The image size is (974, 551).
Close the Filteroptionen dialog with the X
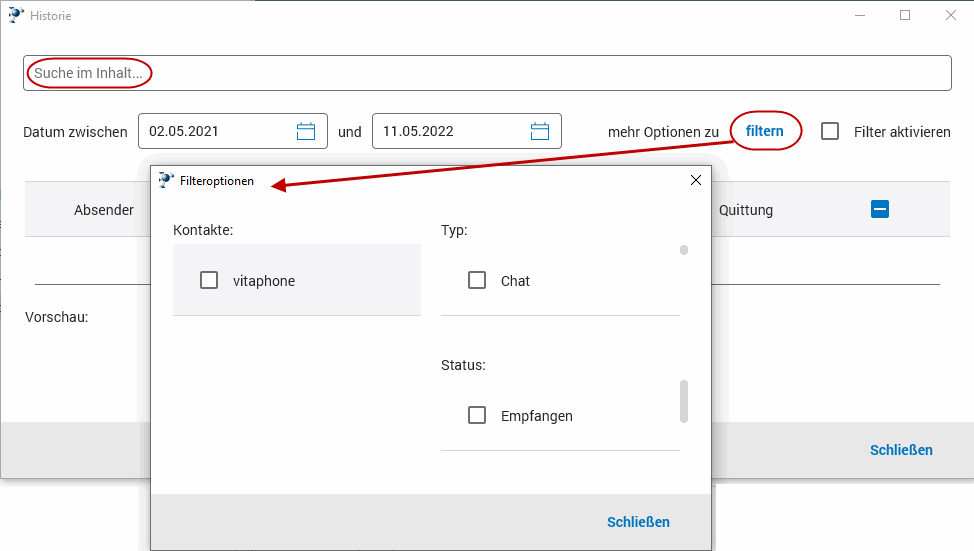coord(696,181)
